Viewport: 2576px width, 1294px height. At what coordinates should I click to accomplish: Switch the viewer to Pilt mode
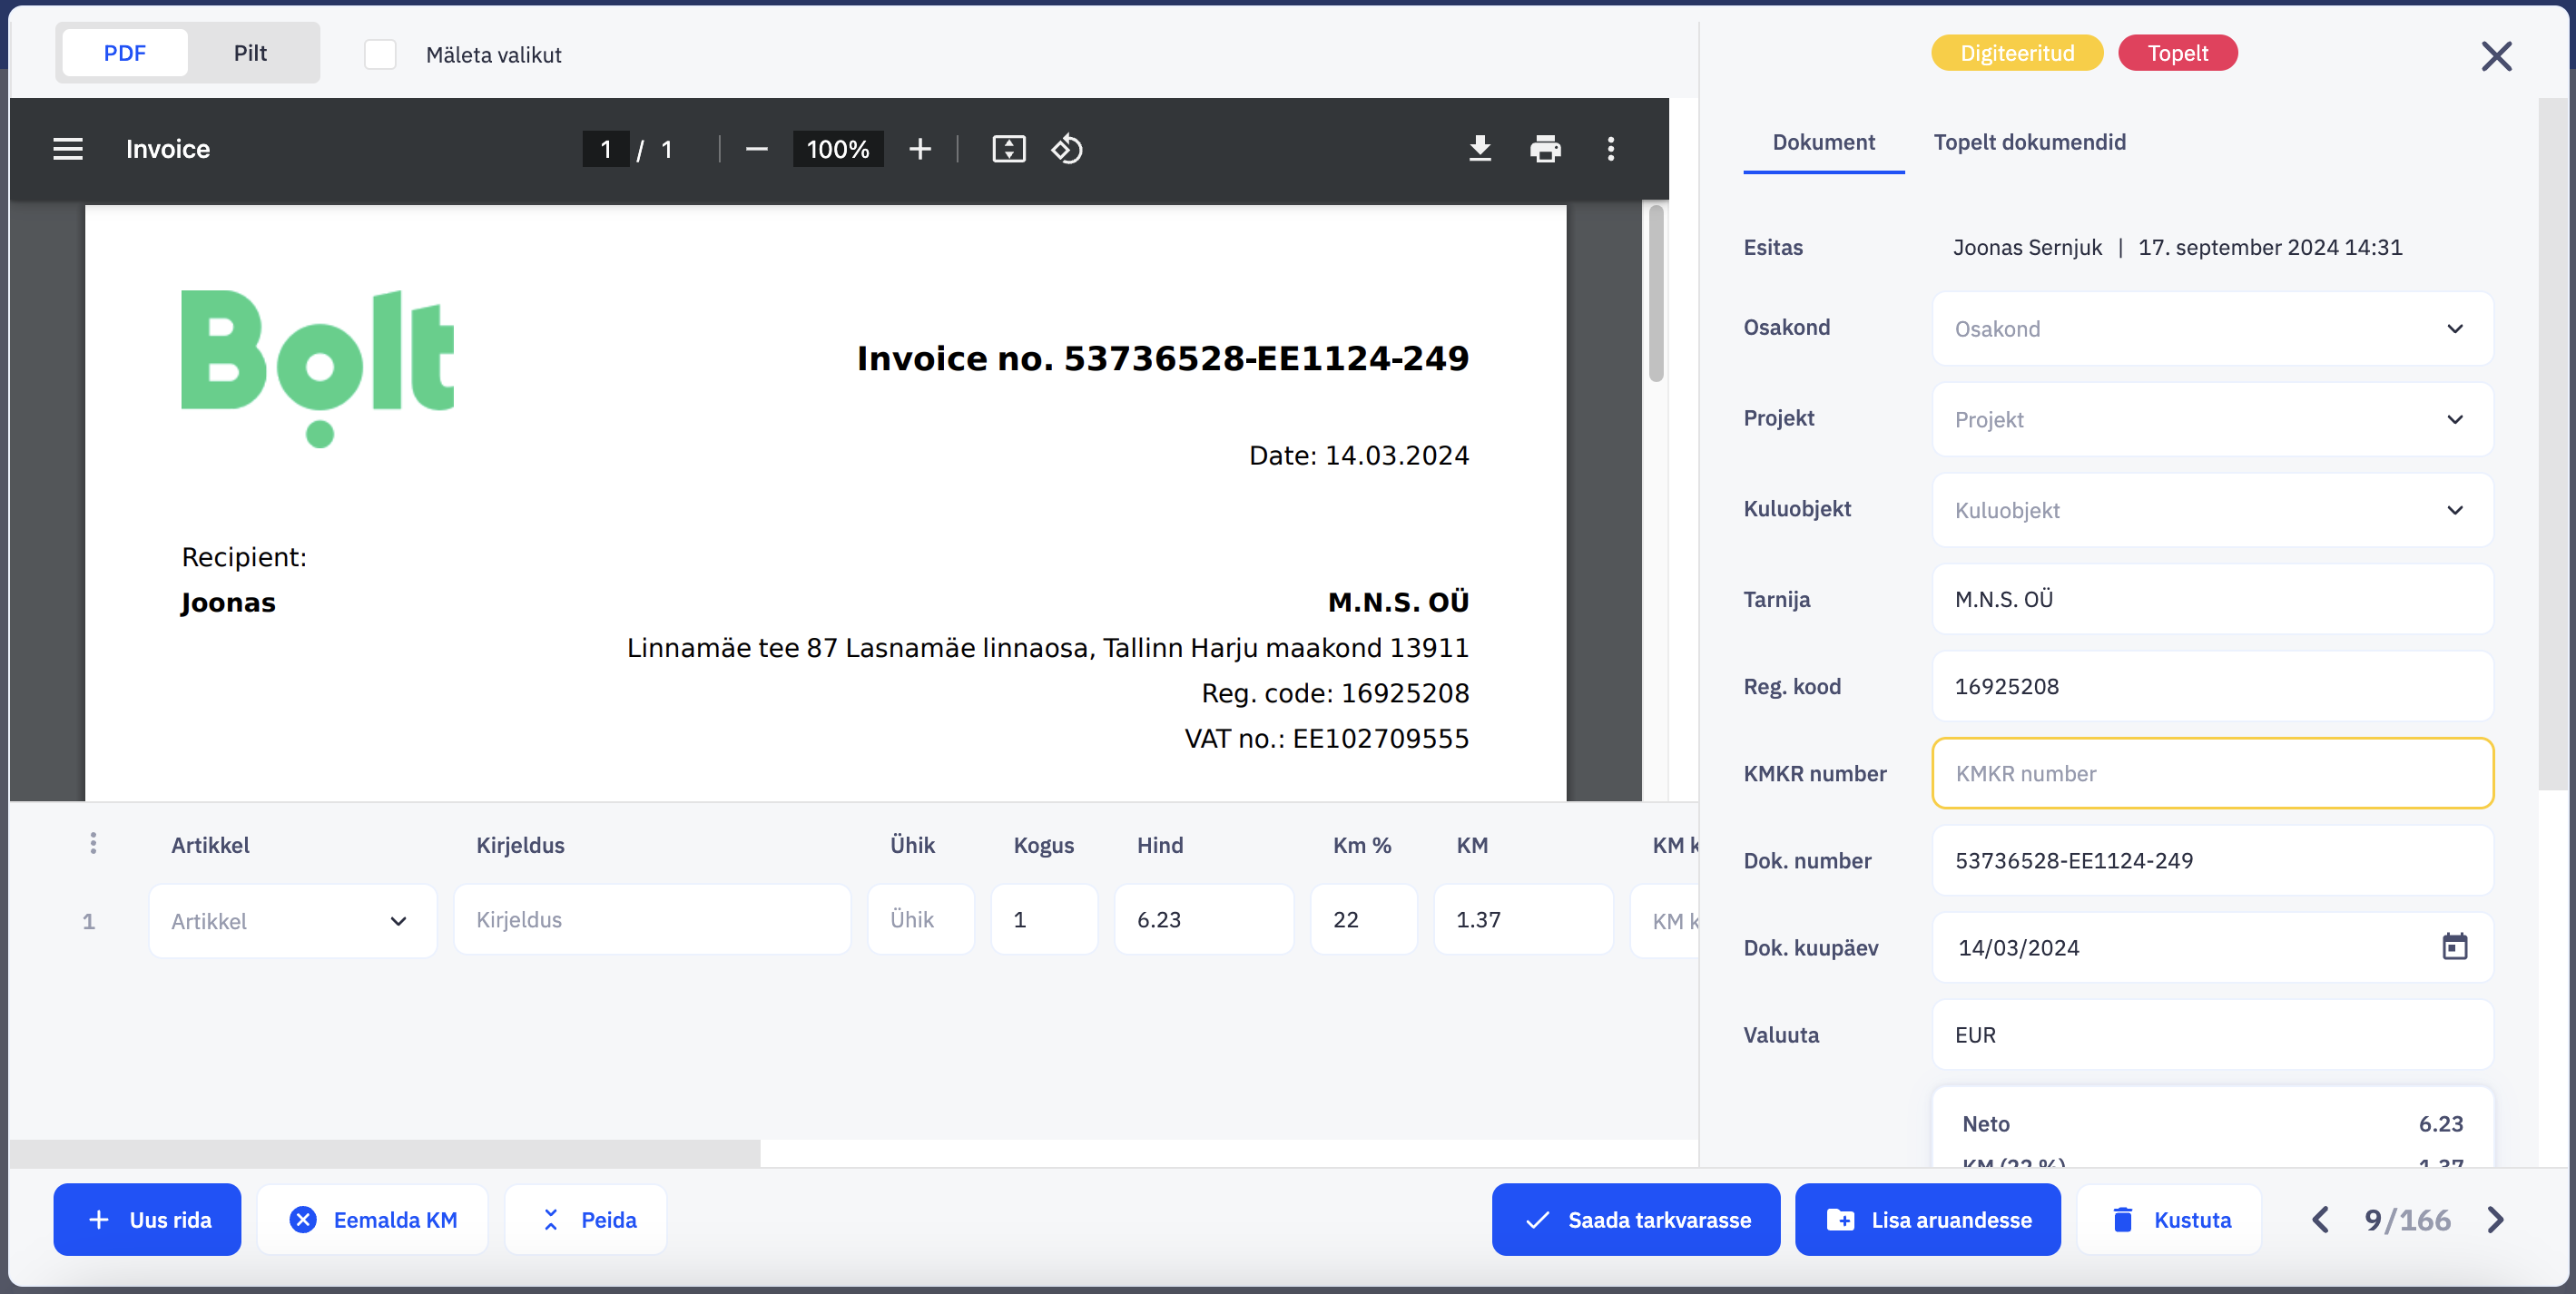point(250,53)
